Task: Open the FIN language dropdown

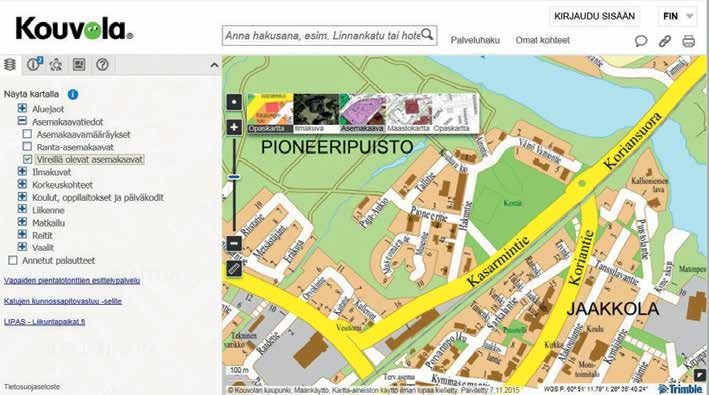Action: [x=677, y=17]
